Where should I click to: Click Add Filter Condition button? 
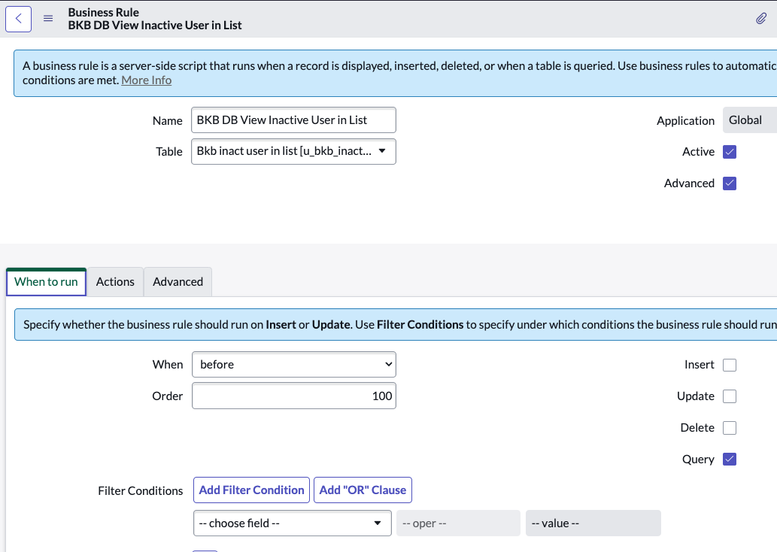(251, 490)
